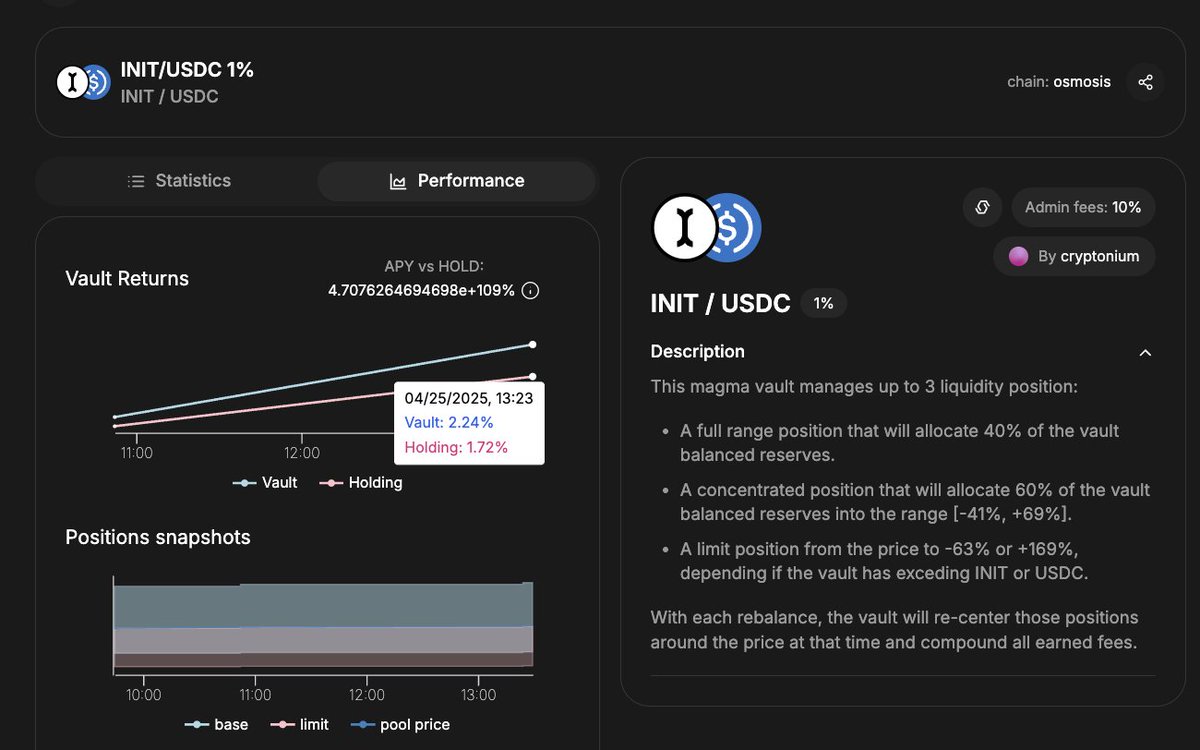Click the info icon beside APY vs HOLD value
Image resolution: width=1200 pixels, height=750 pixels.
[531, 291]
